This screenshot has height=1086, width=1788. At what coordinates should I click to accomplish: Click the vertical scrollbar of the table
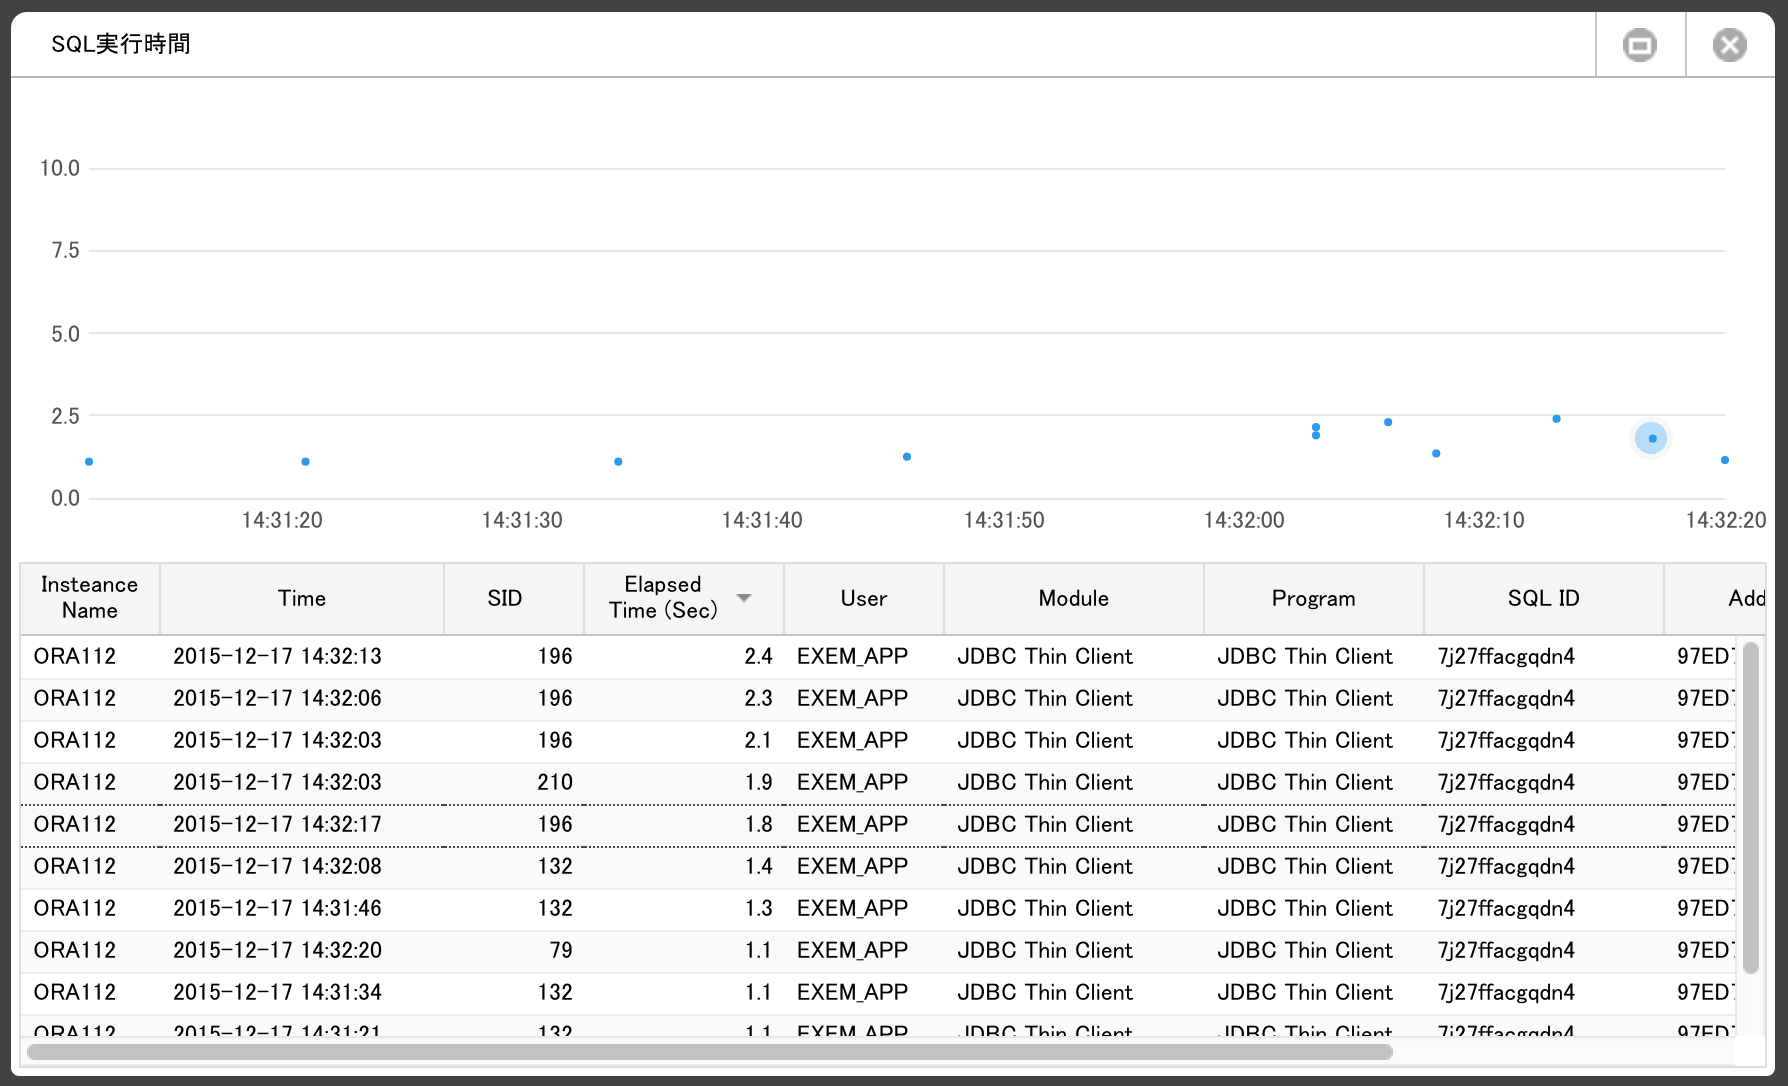point(1750,808)
